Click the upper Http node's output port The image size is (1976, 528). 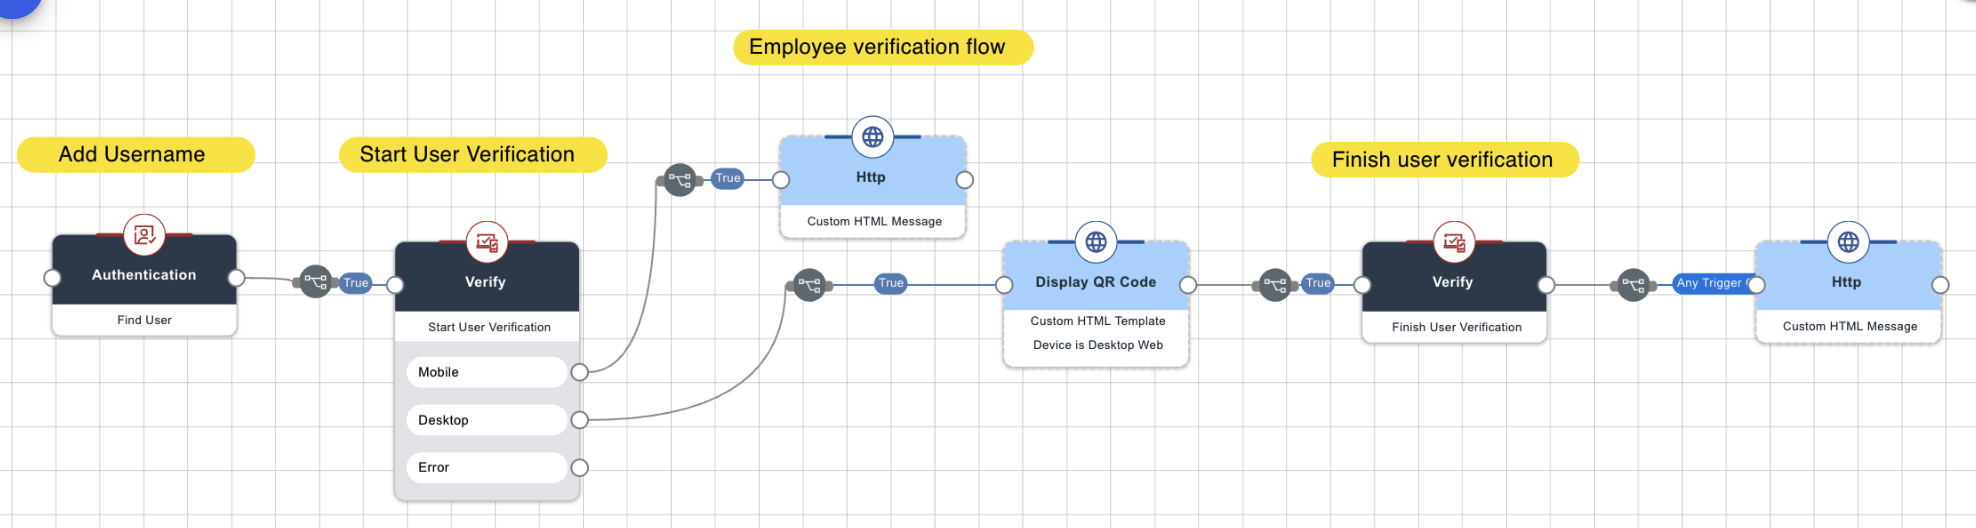(965, 180)
